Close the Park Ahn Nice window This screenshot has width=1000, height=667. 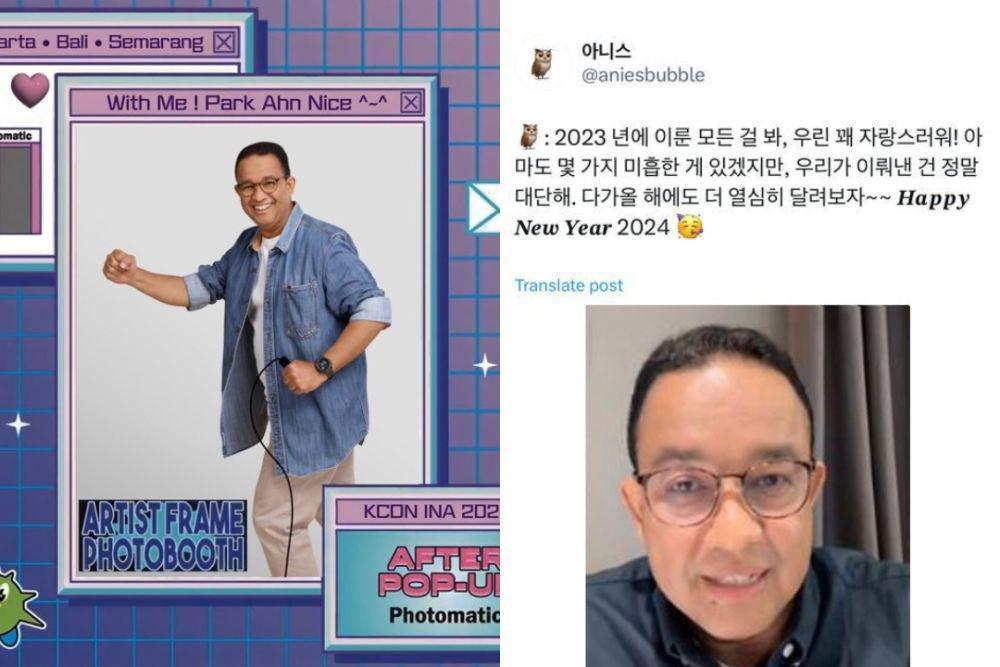(411, 103)
